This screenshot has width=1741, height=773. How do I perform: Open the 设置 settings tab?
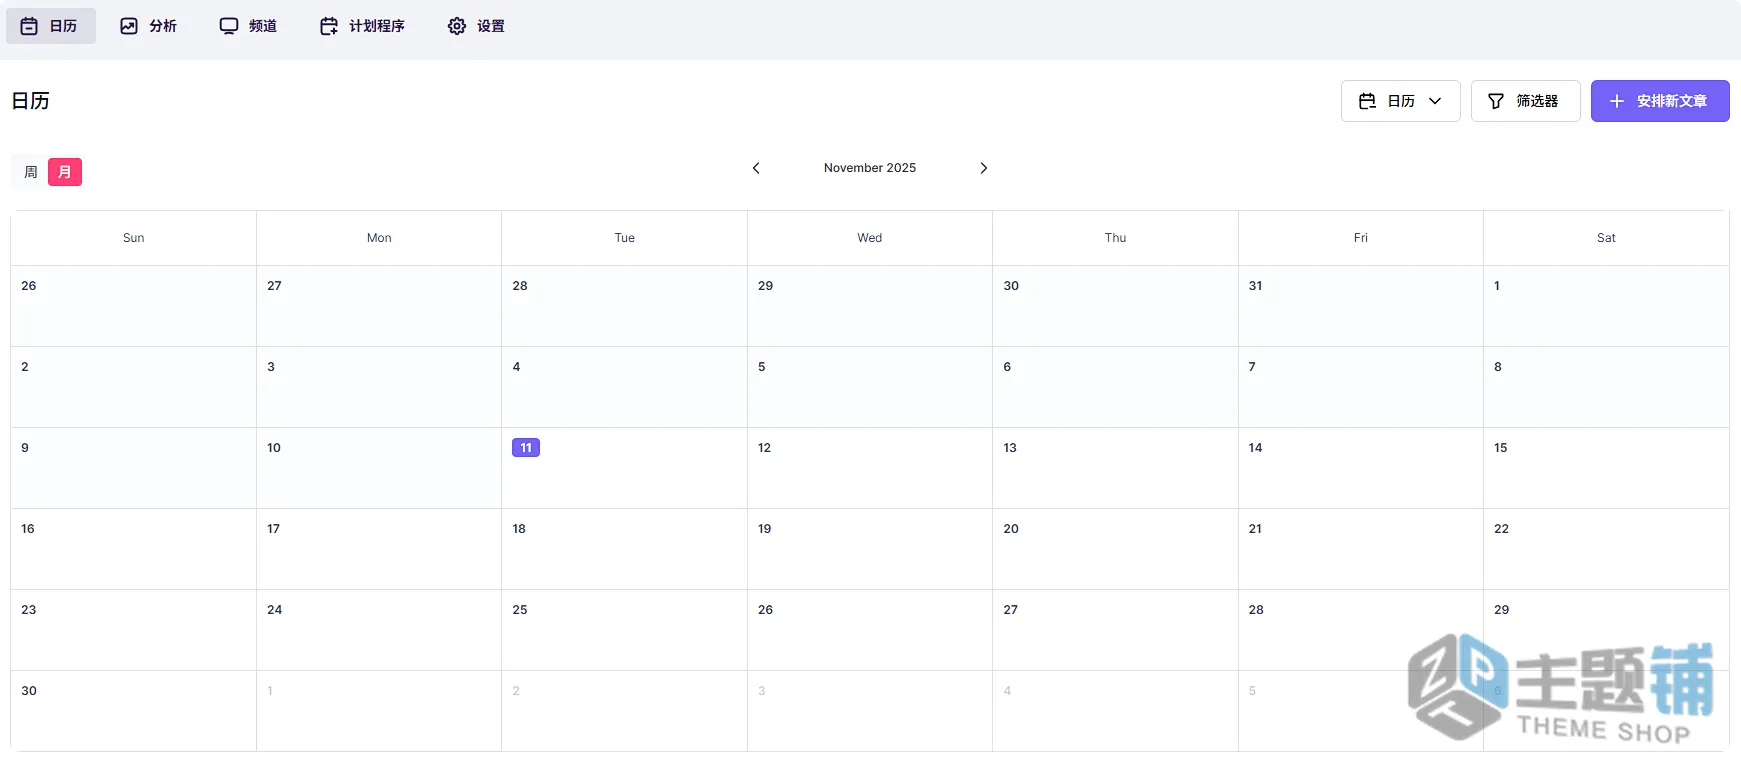(x=477, y=26)
